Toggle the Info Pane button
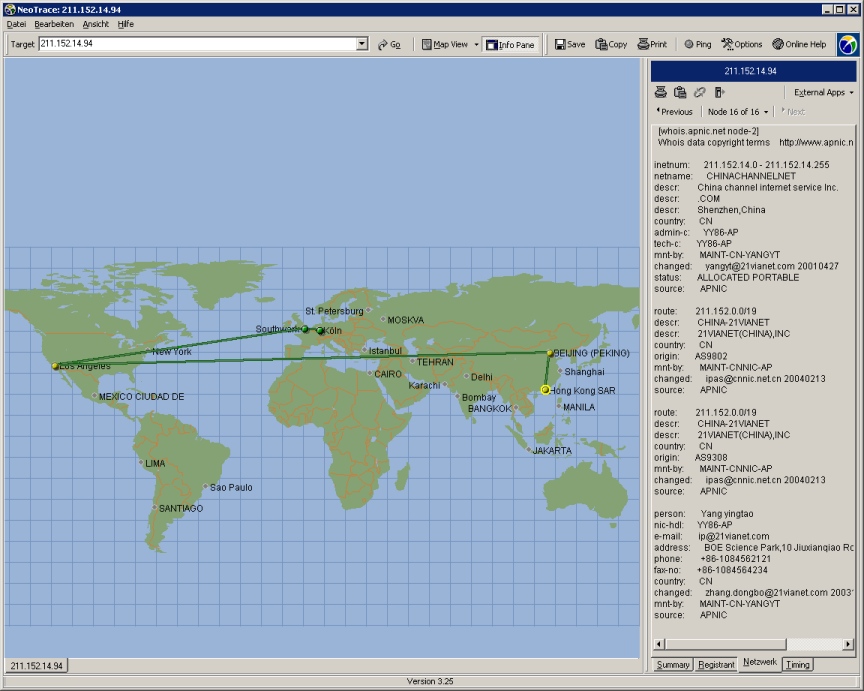This screenshot has height=691, width=864. (509, 44)
